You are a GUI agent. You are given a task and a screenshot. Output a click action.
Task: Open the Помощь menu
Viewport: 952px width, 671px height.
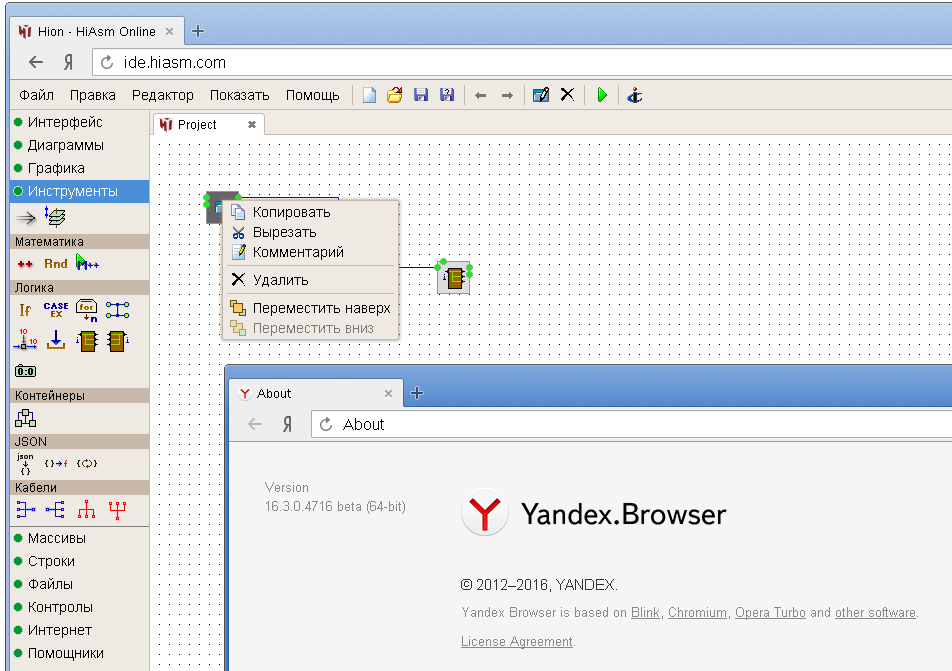[x=313, y=95]
